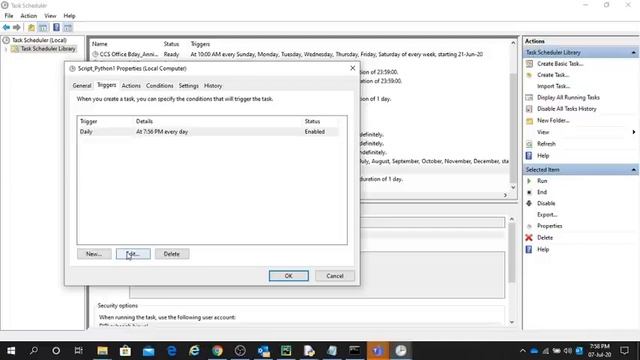Click the Create Basic Task icon

click(x=529, y=64)
